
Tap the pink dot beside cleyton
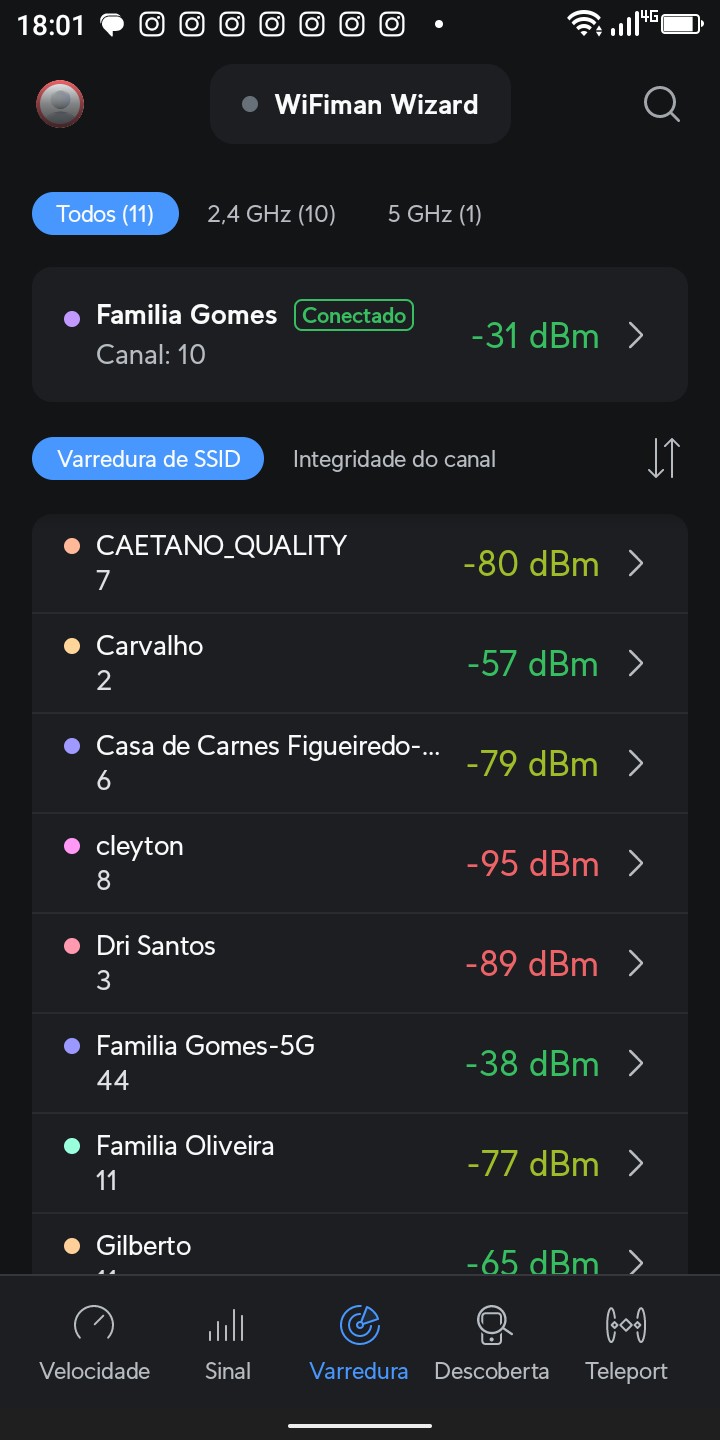72,846
